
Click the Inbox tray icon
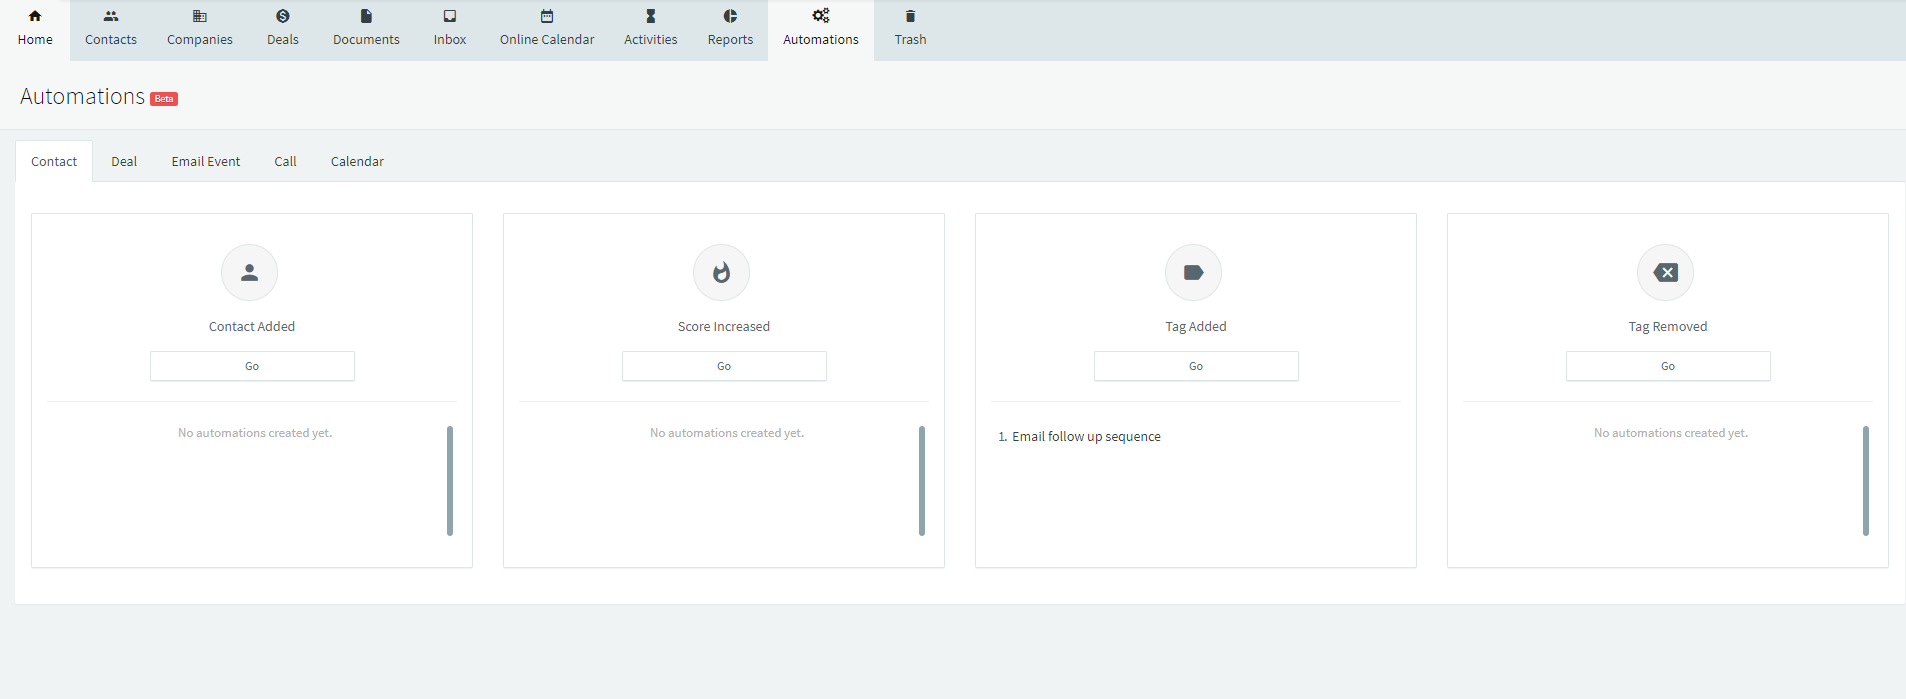tap(450, 16)
